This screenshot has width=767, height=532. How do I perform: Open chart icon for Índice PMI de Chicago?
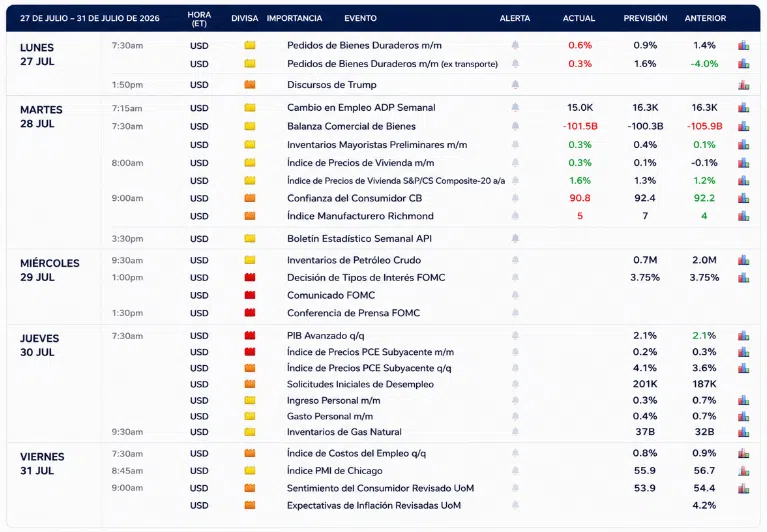[x=744, y=471]
